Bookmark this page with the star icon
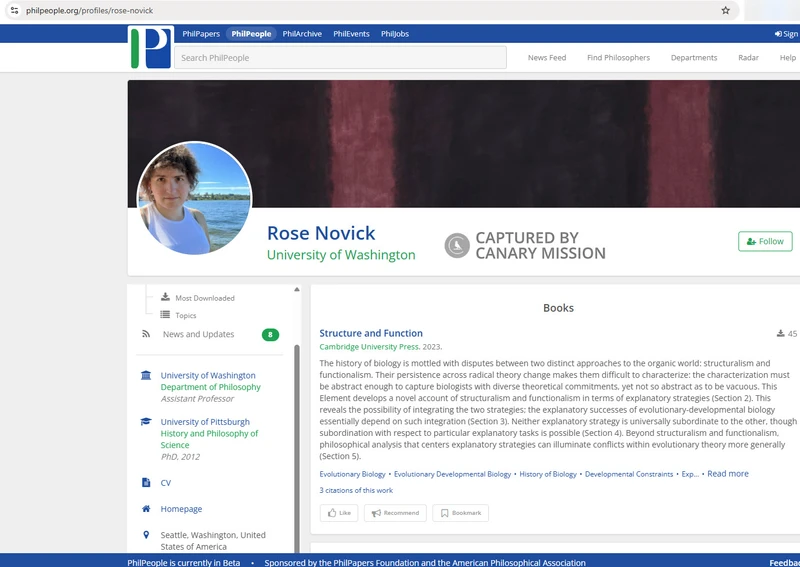The image size is (800, 567). (725, 10)
